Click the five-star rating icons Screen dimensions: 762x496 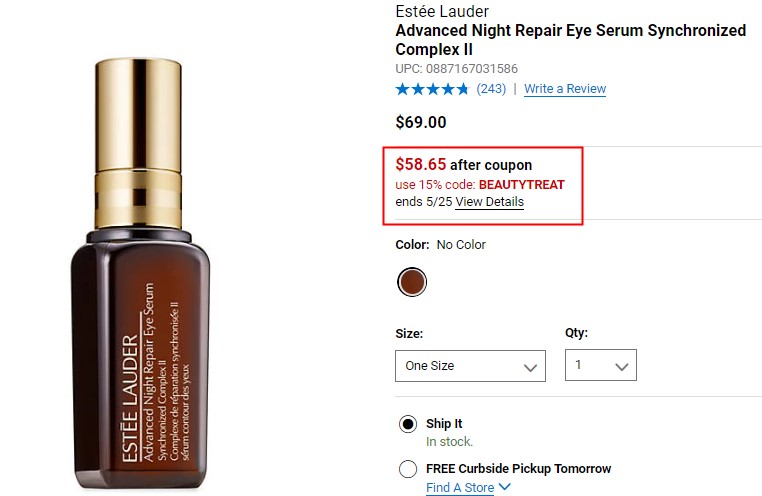pos(432,89)
